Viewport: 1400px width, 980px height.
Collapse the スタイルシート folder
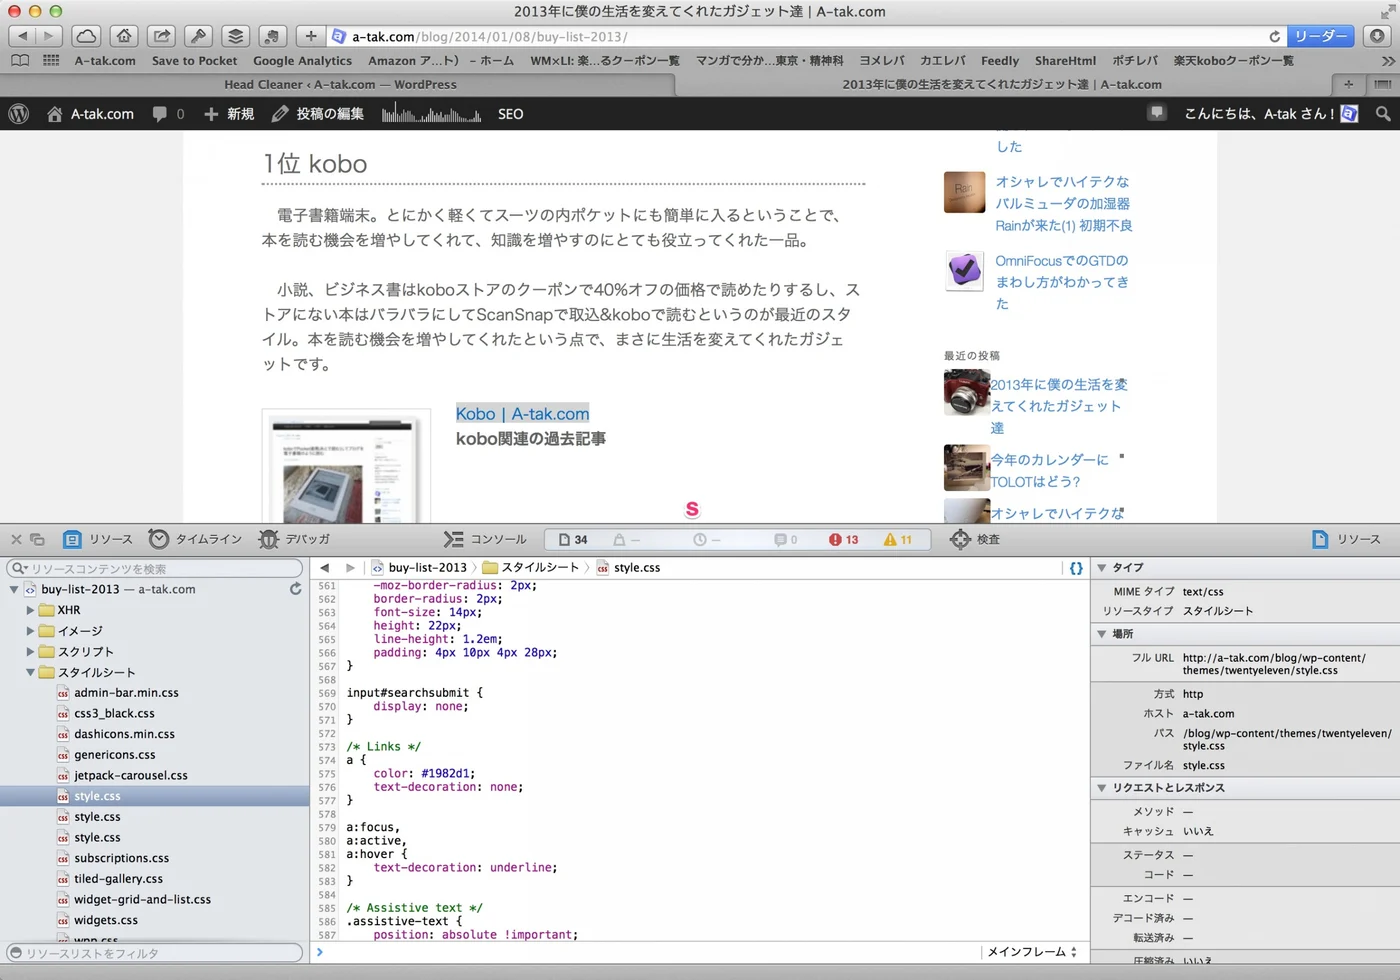tap(31, 673)
